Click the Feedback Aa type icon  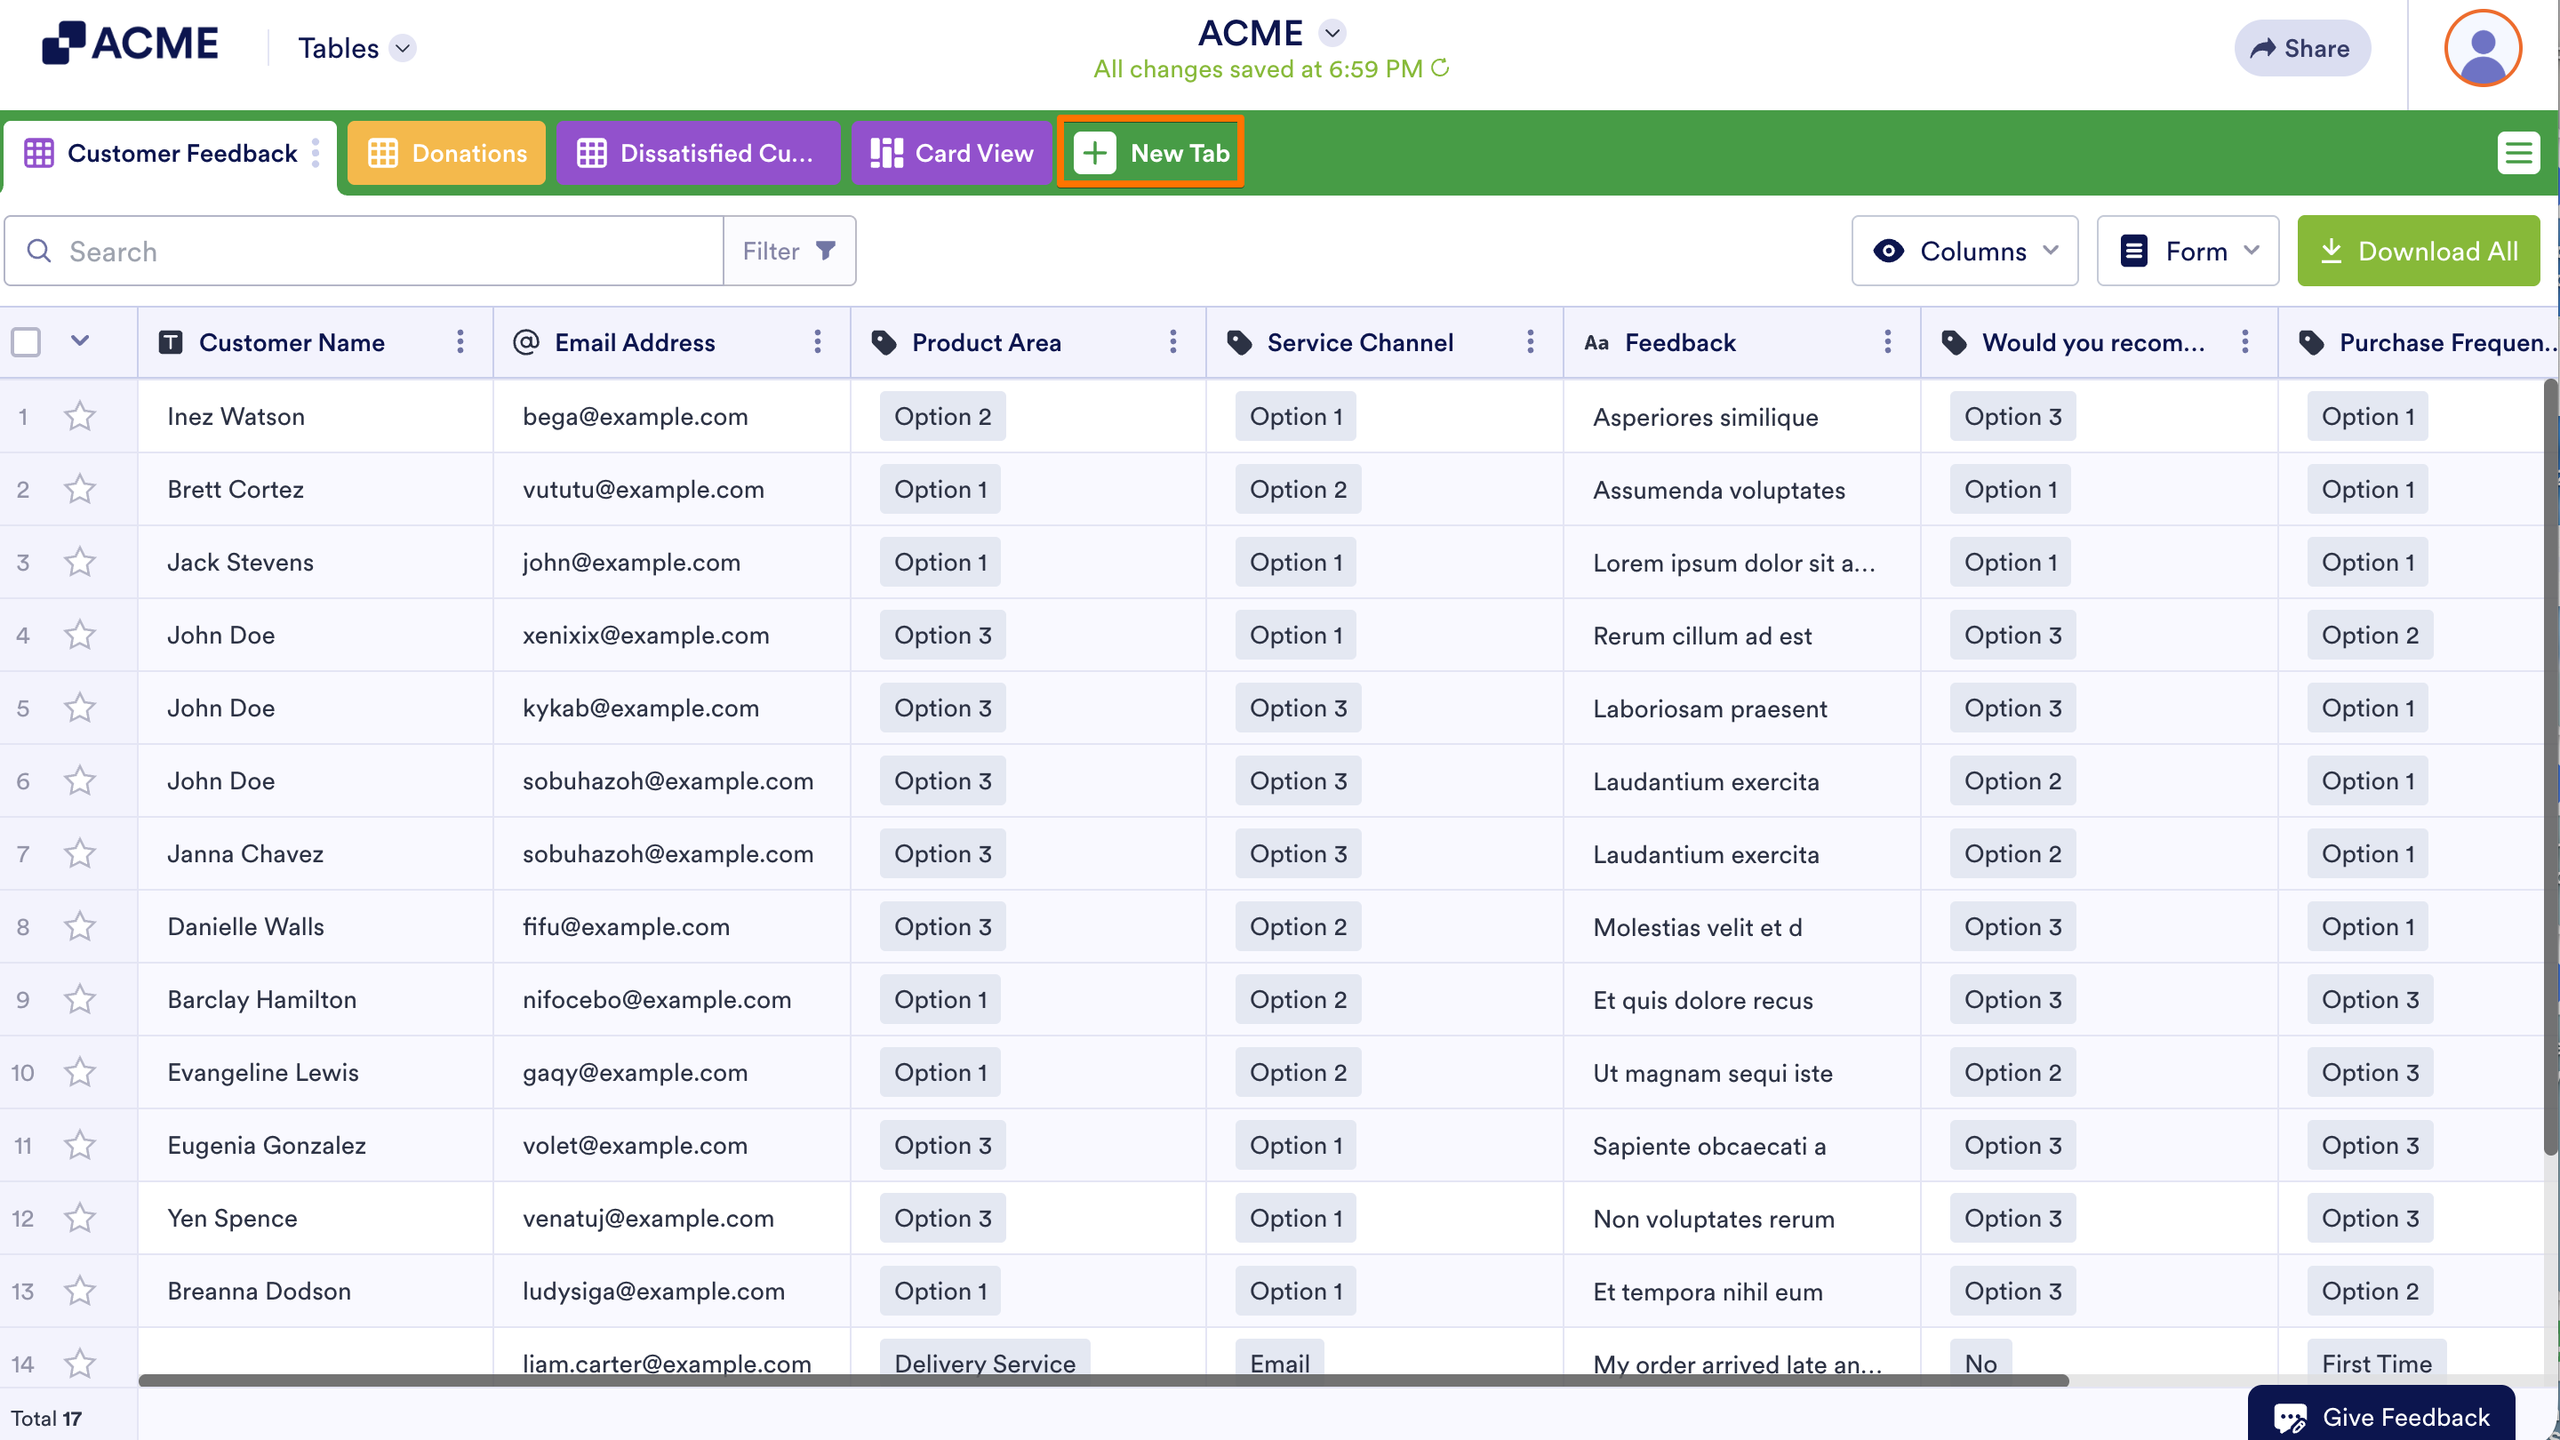coord(1597,343)
